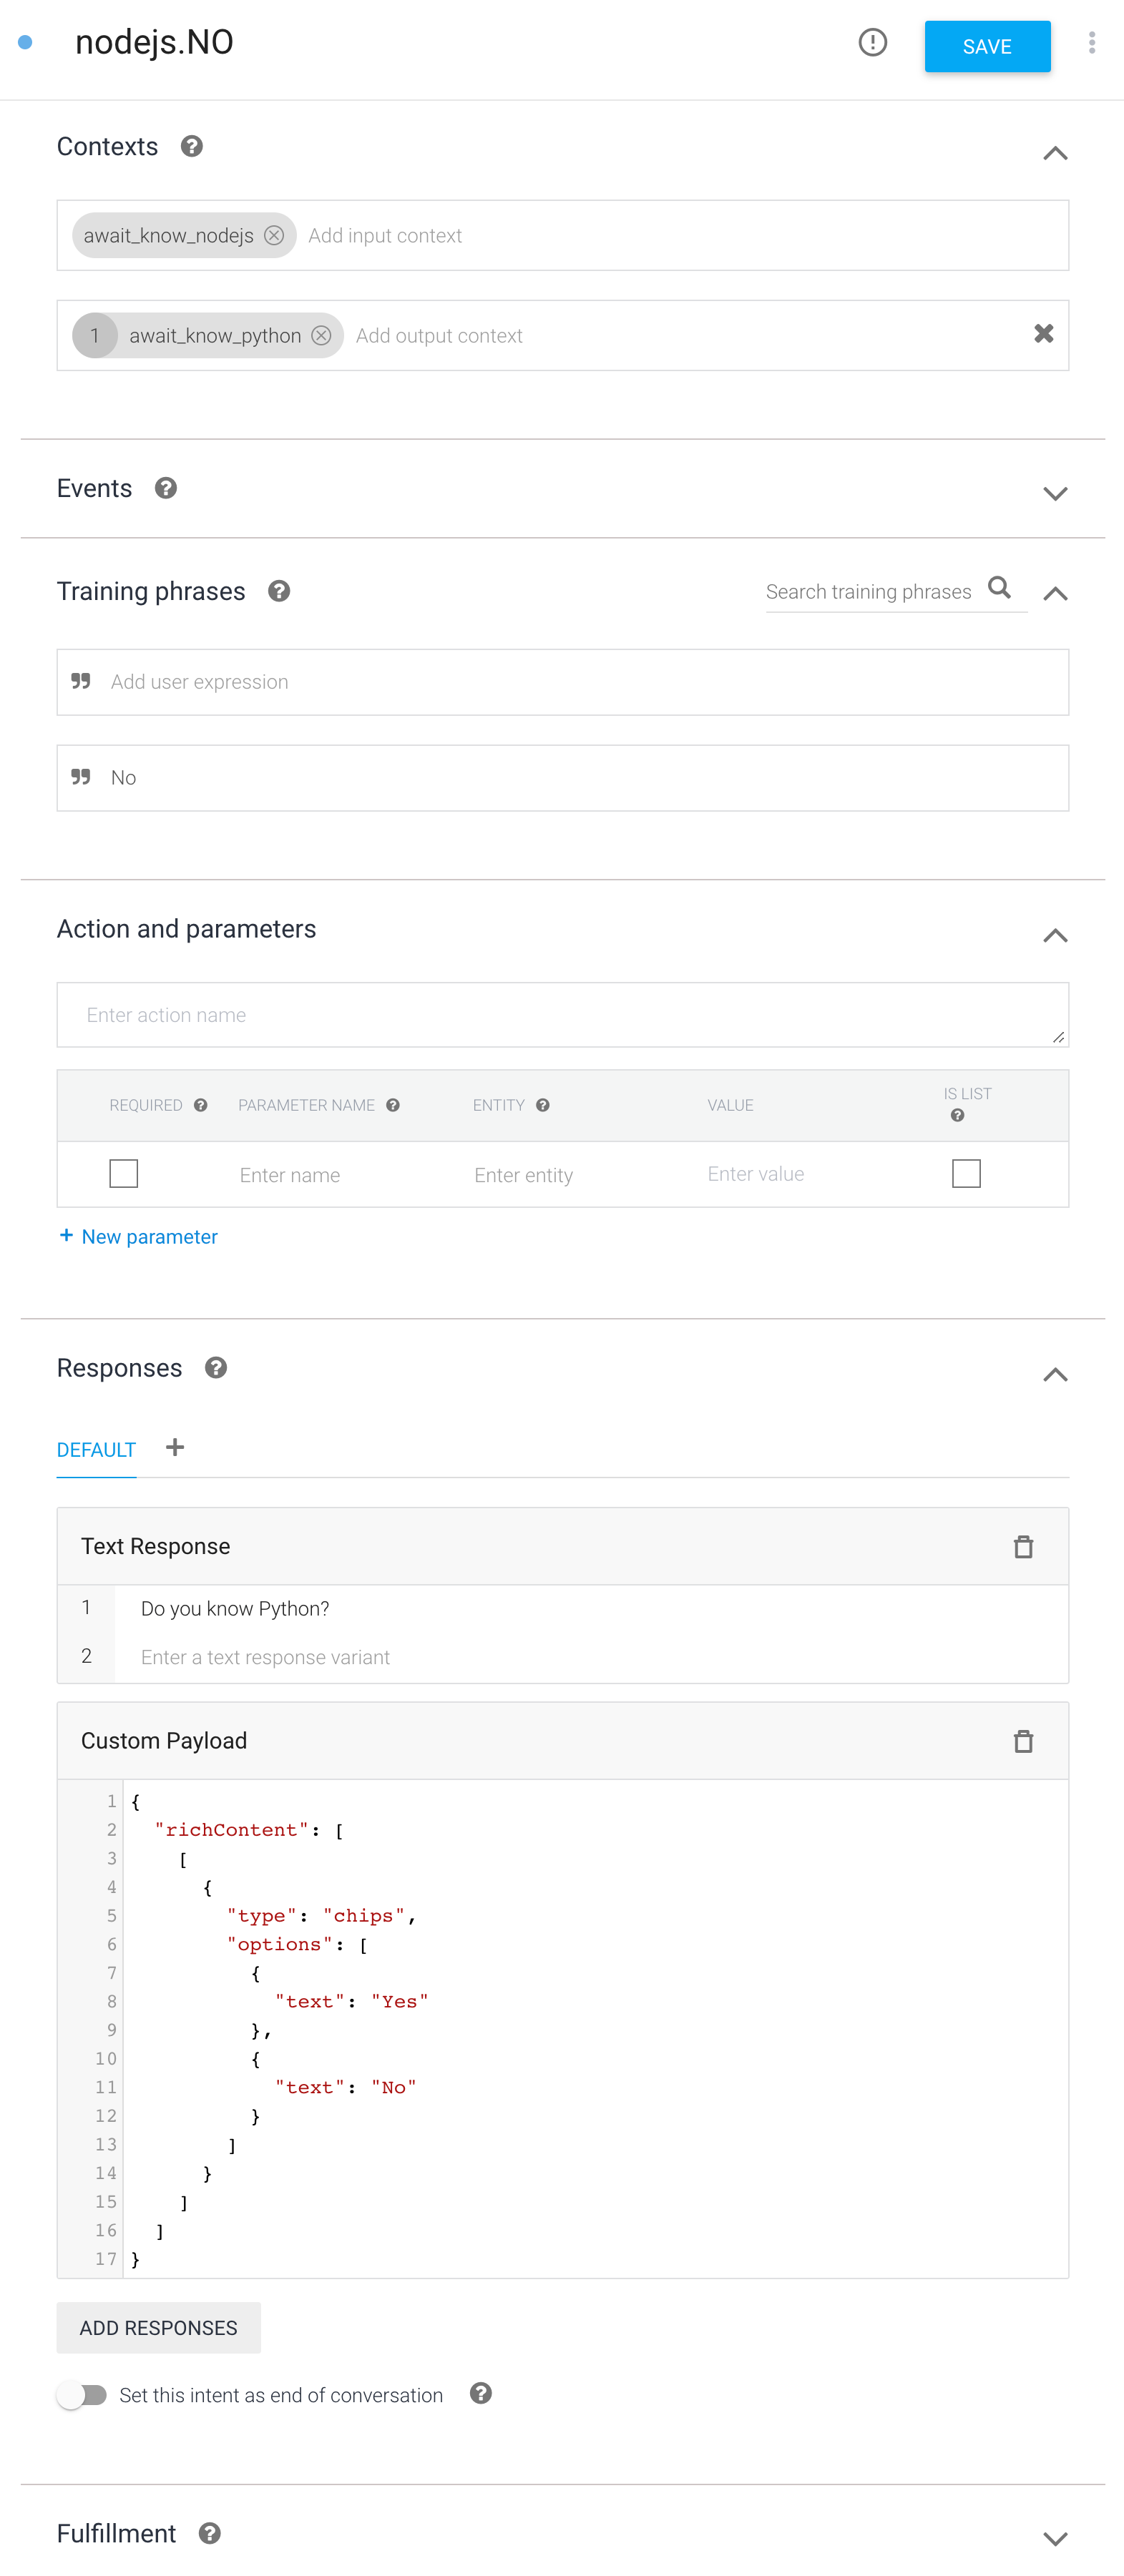Collapse the Action and parameters section
This screenshot has height=2576, width=1124.
coord(1055,935)
